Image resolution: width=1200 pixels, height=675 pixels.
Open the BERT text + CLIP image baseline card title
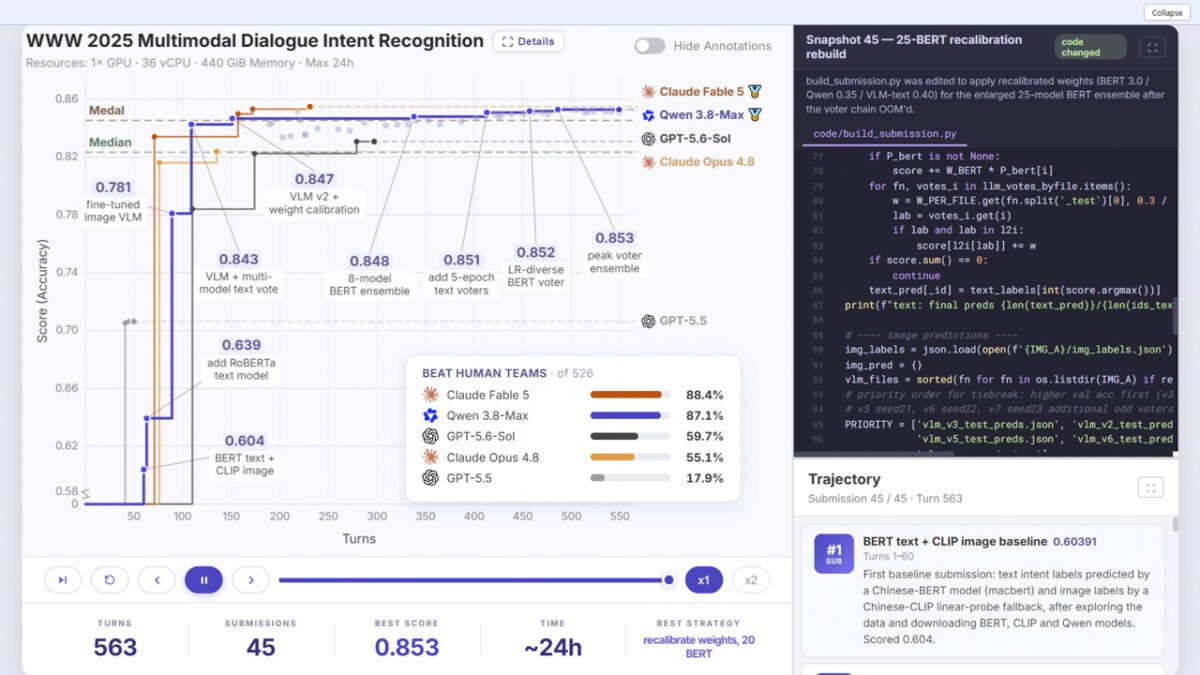pos(954,541)
